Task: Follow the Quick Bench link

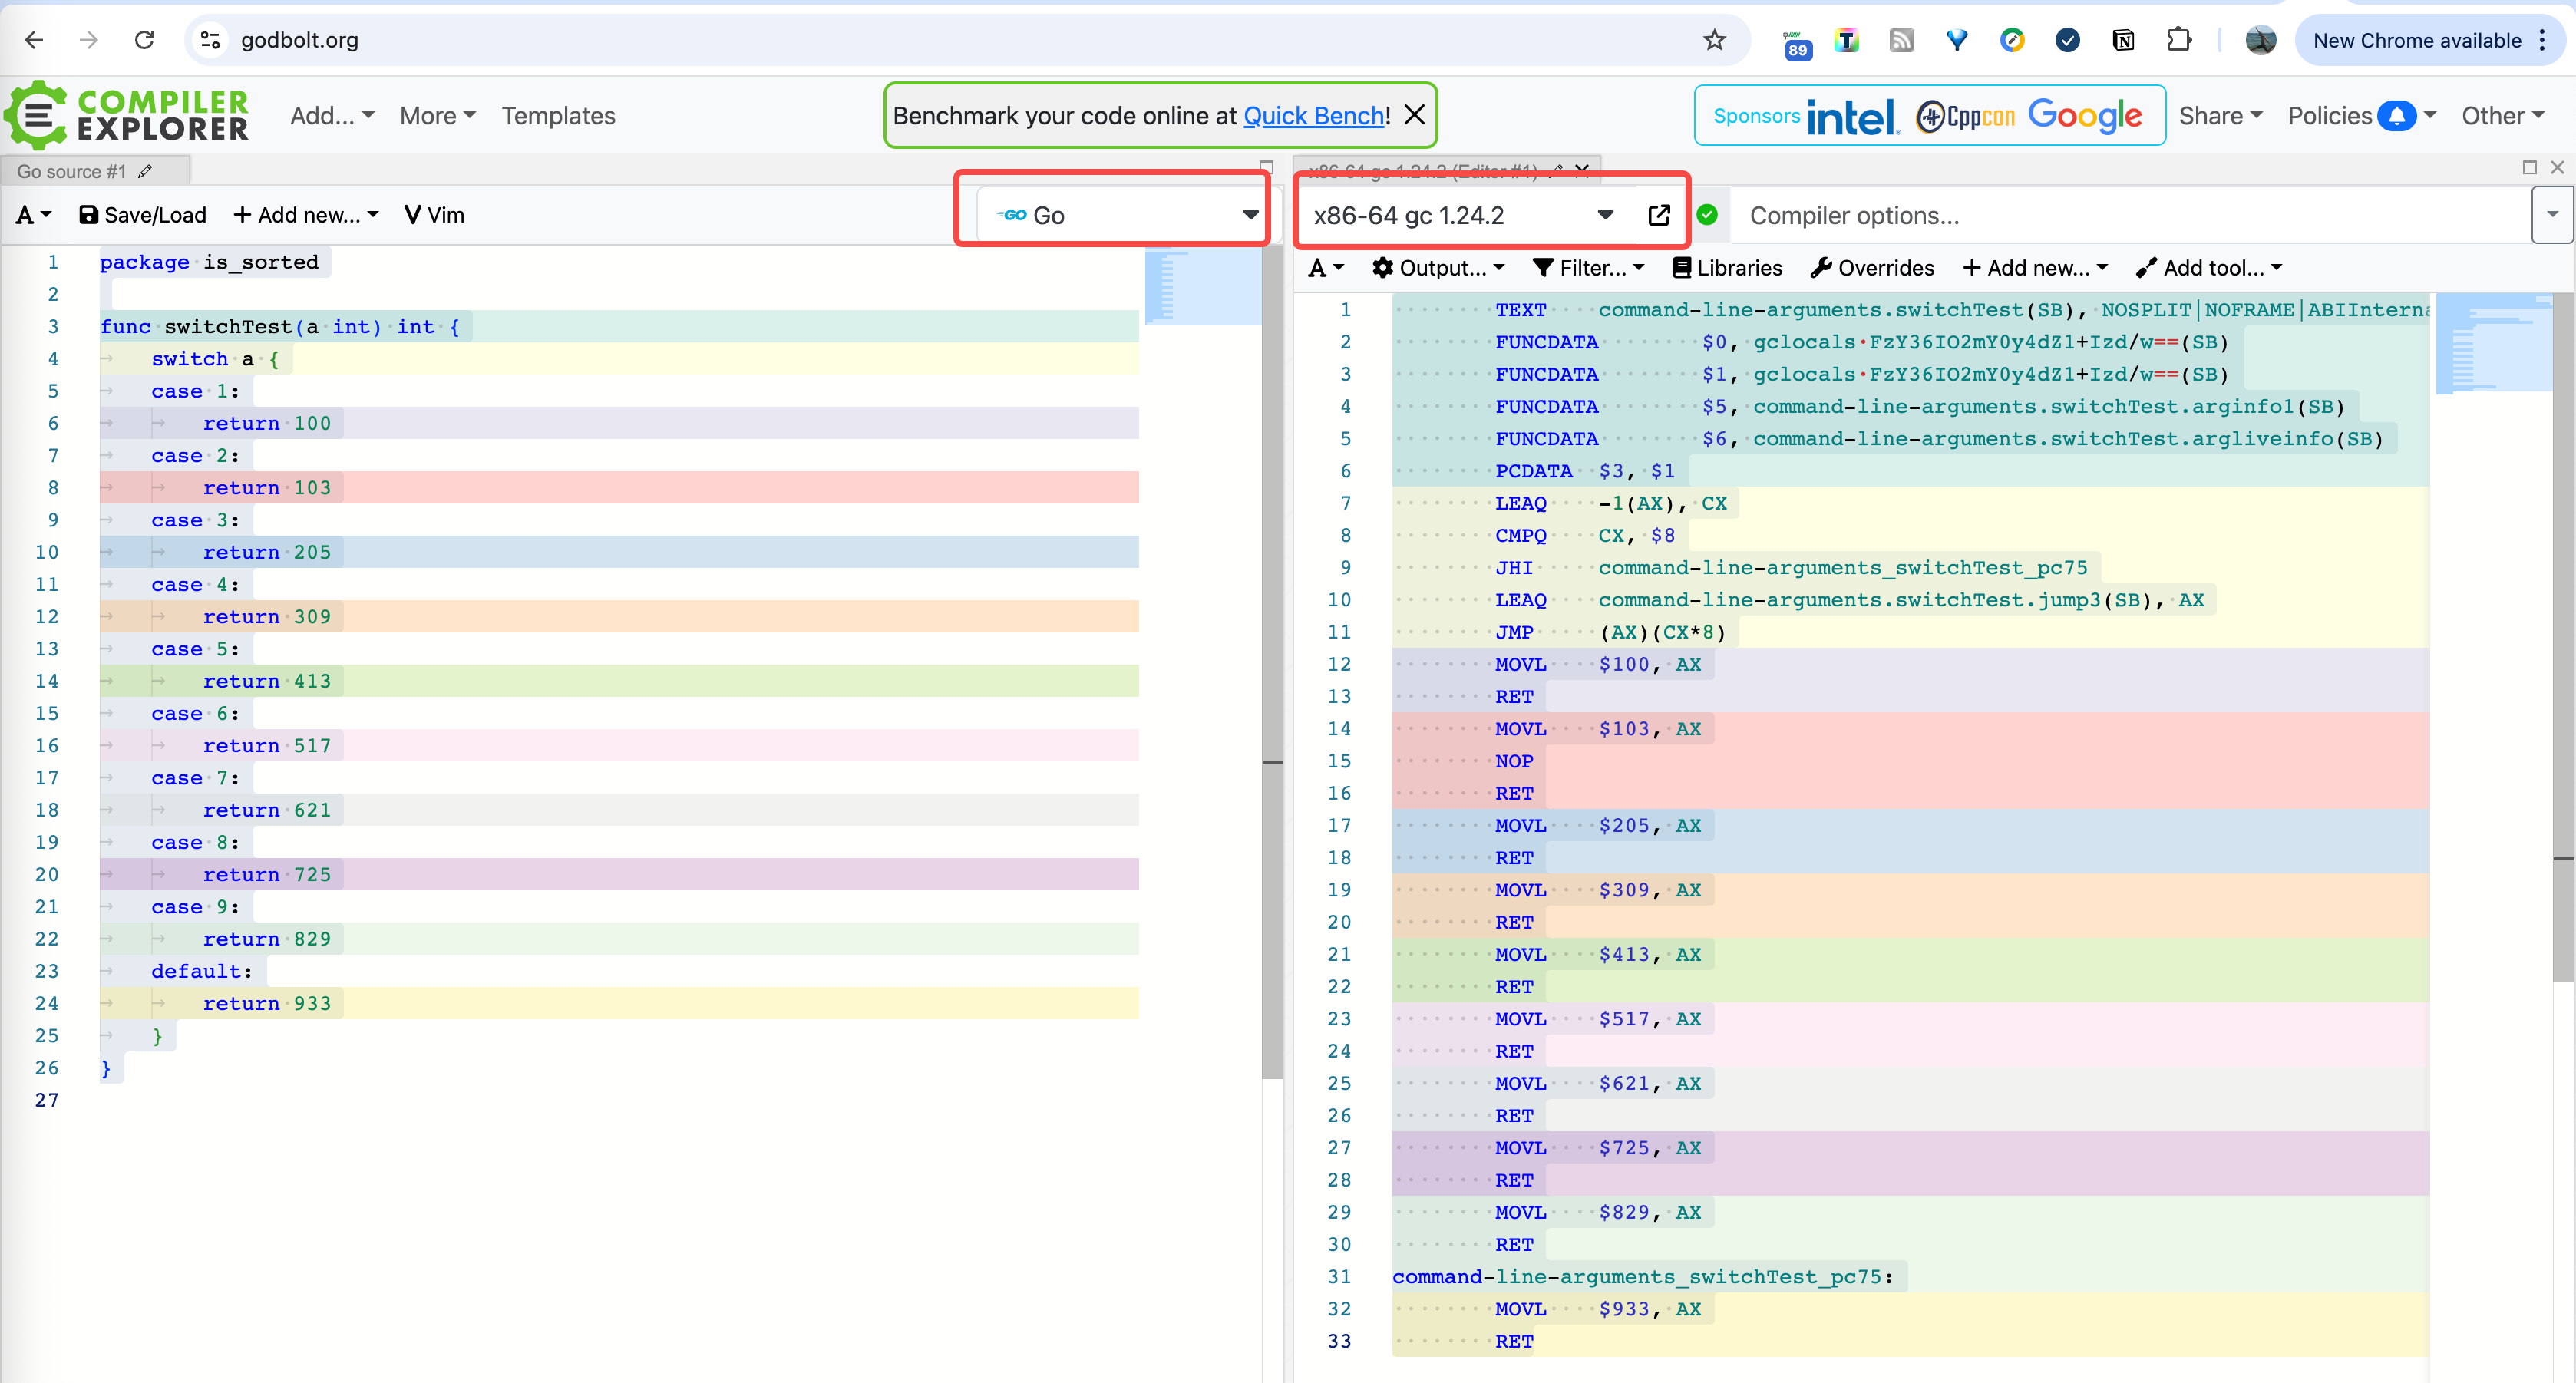Action: pos(1313,116)
